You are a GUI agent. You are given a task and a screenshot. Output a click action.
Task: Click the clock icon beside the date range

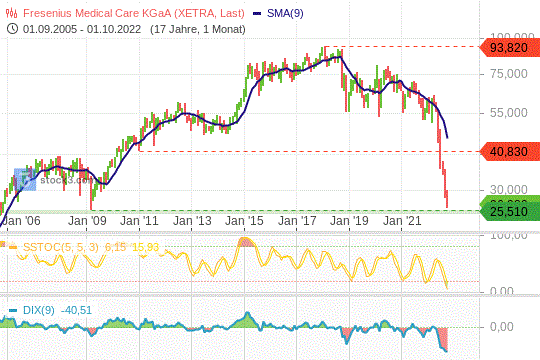12,29
